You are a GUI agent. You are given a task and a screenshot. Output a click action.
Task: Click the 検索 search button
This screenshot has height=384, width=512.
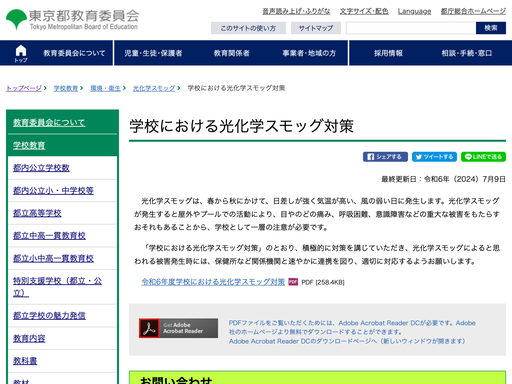pyautogui.click(x=491, y=28)
